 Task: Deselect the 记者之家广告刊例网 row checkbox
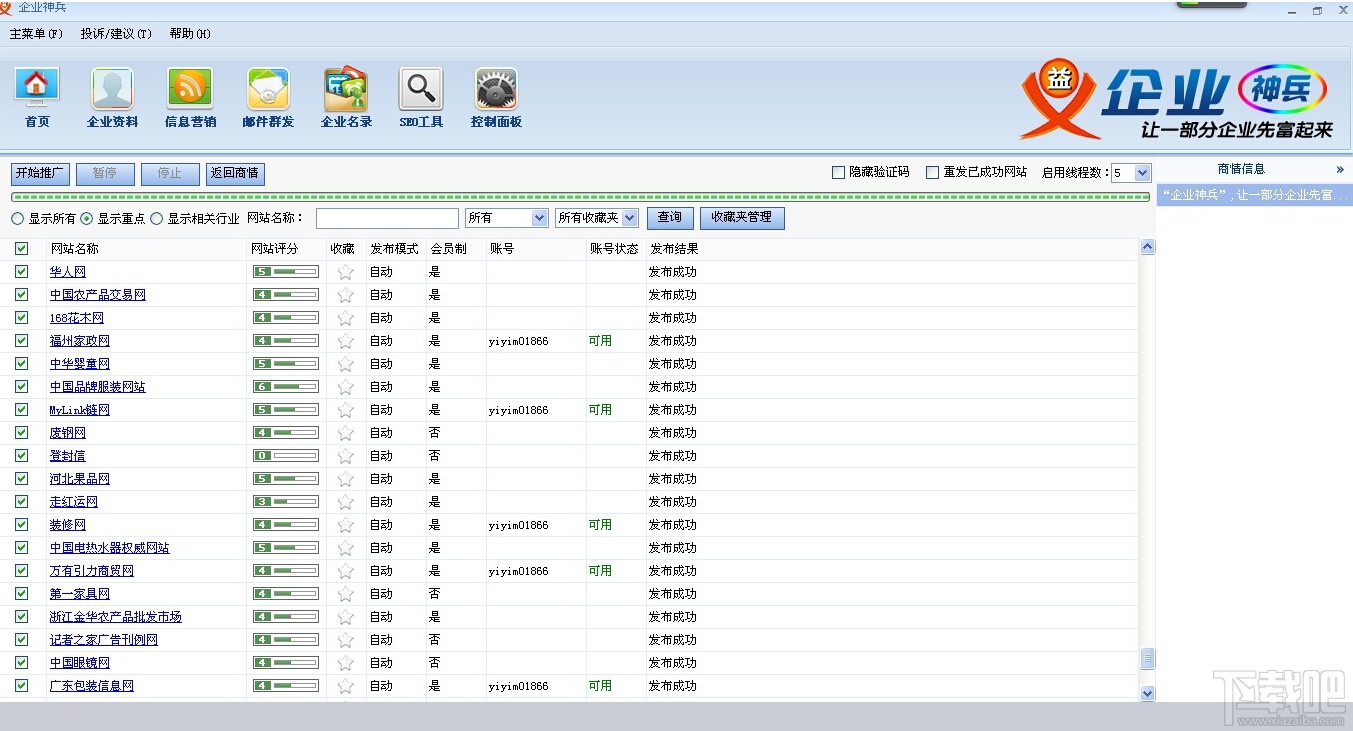[21, 640]
